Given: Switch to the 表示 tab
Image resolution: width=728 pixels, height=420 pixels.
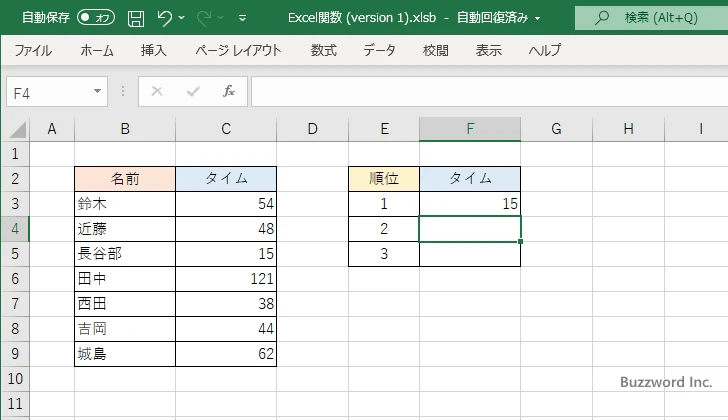Looking at the screenshot, I should 488,50.
